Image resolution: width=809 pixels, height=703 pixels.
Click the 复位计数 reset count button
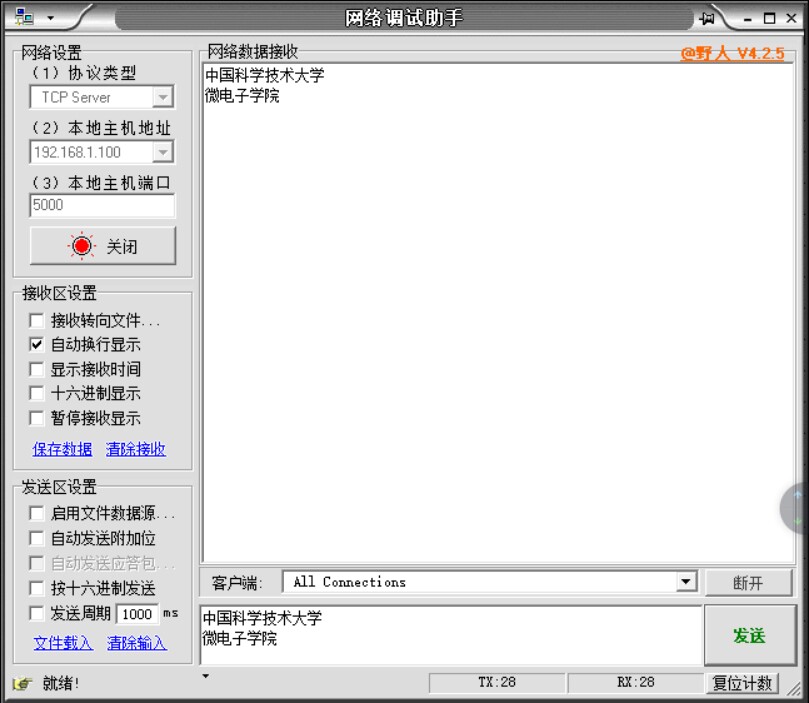click(742, 683)
